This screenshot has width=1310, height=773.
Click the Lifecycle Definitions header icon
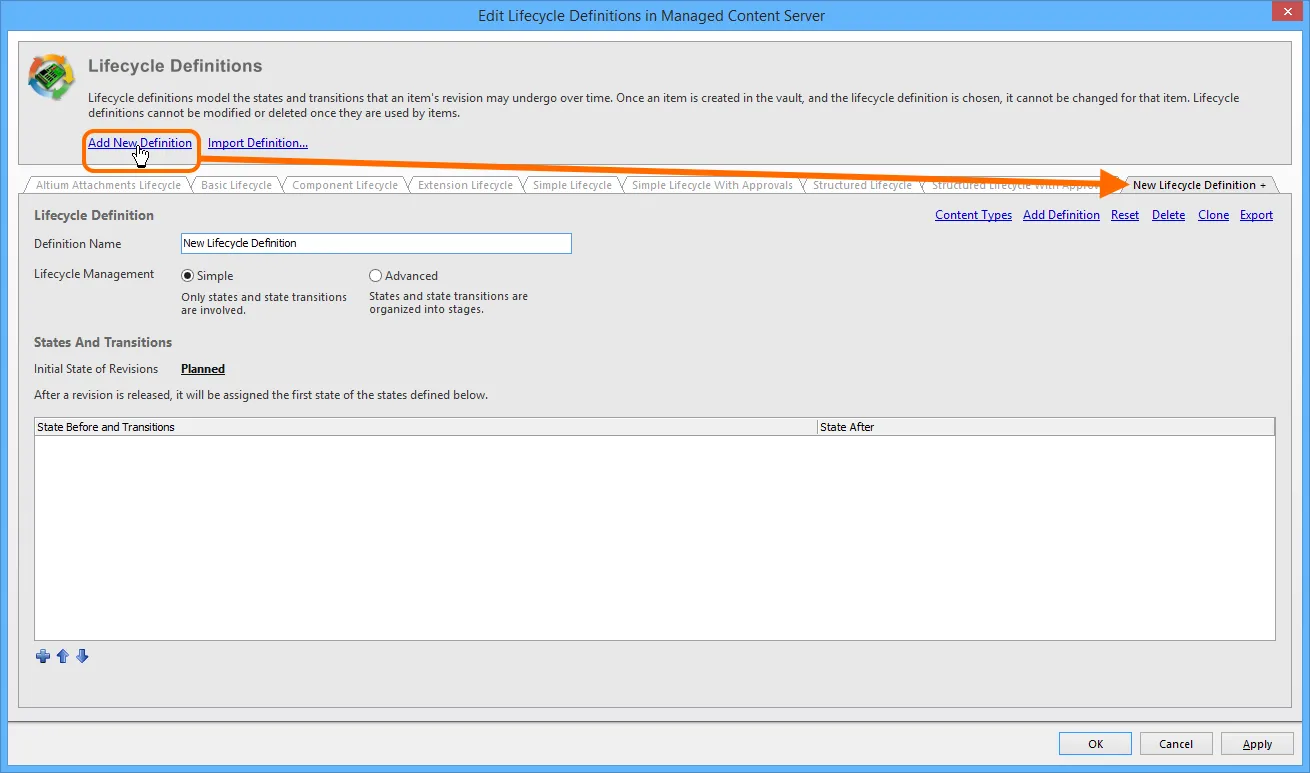[x=51, y=77]
